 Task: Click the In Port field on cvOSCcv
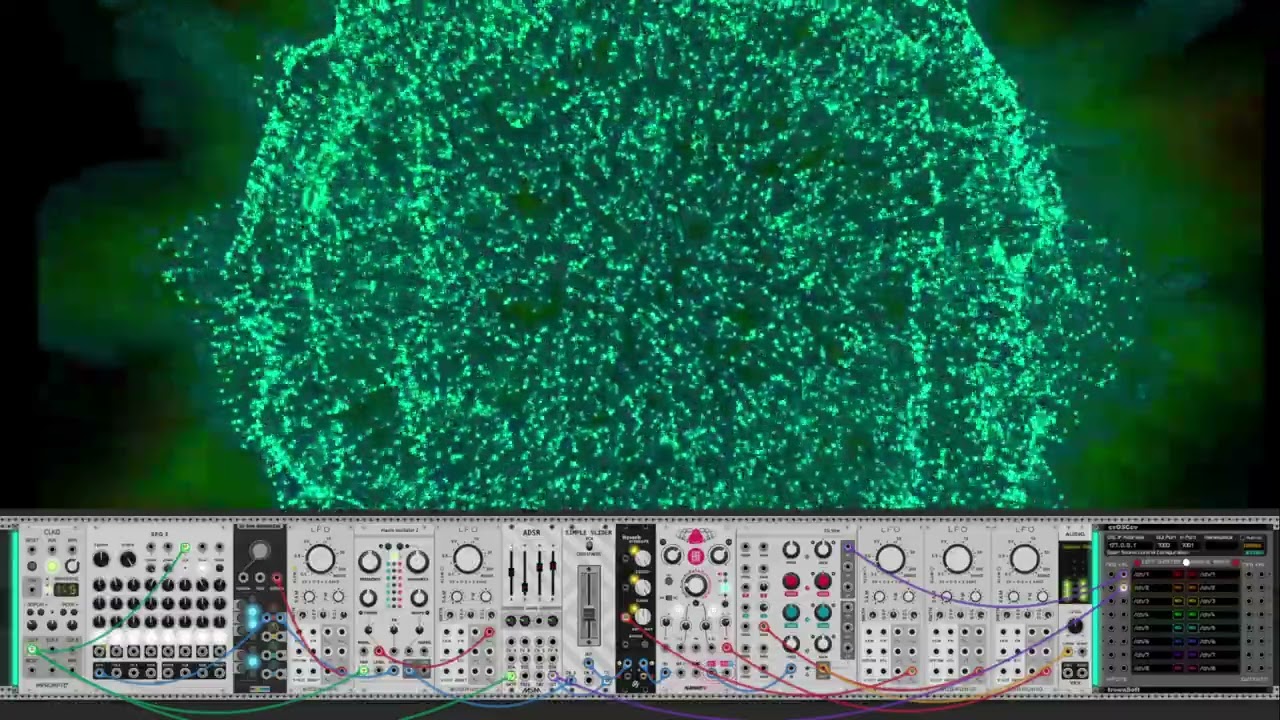click(x=1189, y=545)
